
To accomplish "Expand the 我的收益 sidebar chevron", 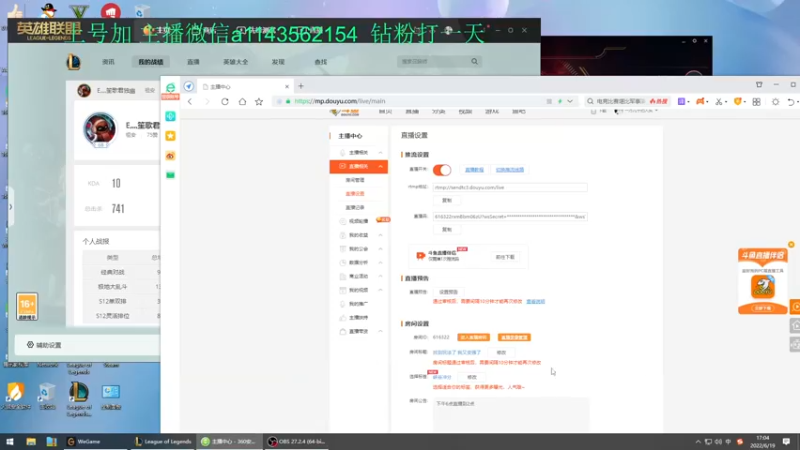I will coord(381,235).
